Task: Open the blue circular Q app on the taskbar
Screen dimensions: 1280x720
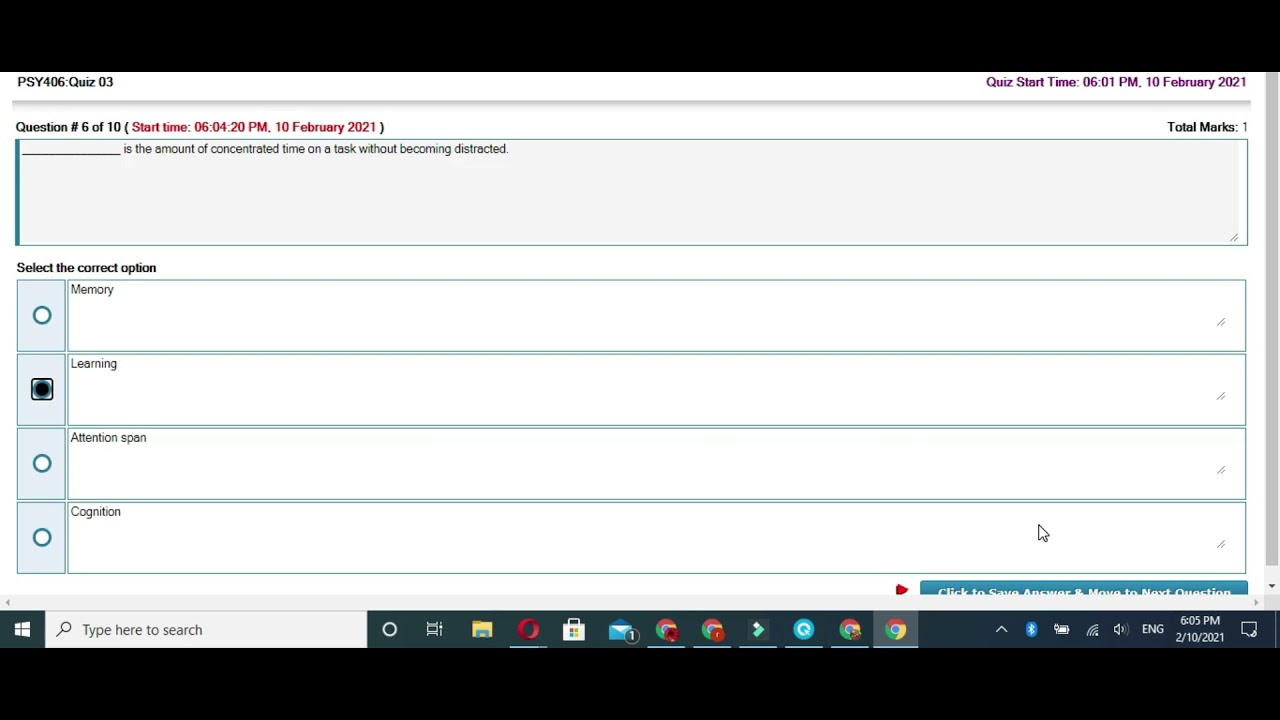Action: pyautogui.click(x=804, y=630)
